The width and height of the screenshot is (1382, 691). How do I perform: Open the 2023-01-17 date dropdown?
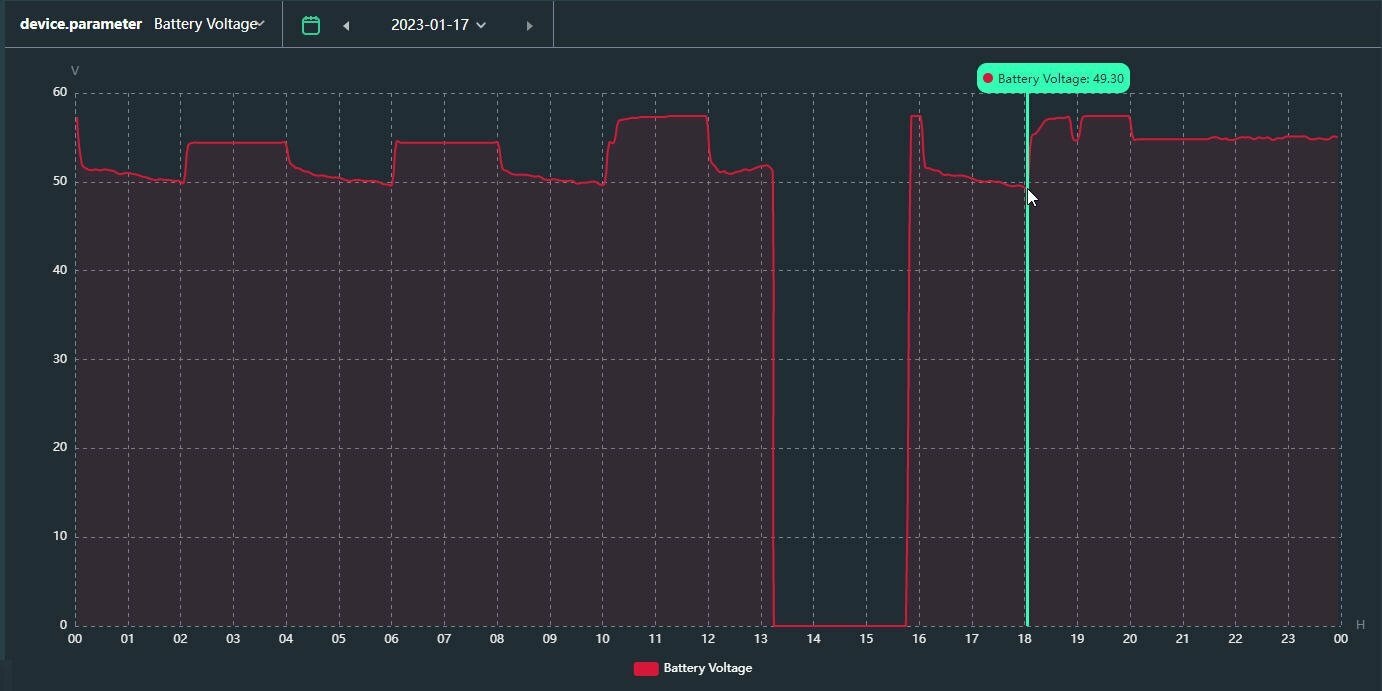439,25
